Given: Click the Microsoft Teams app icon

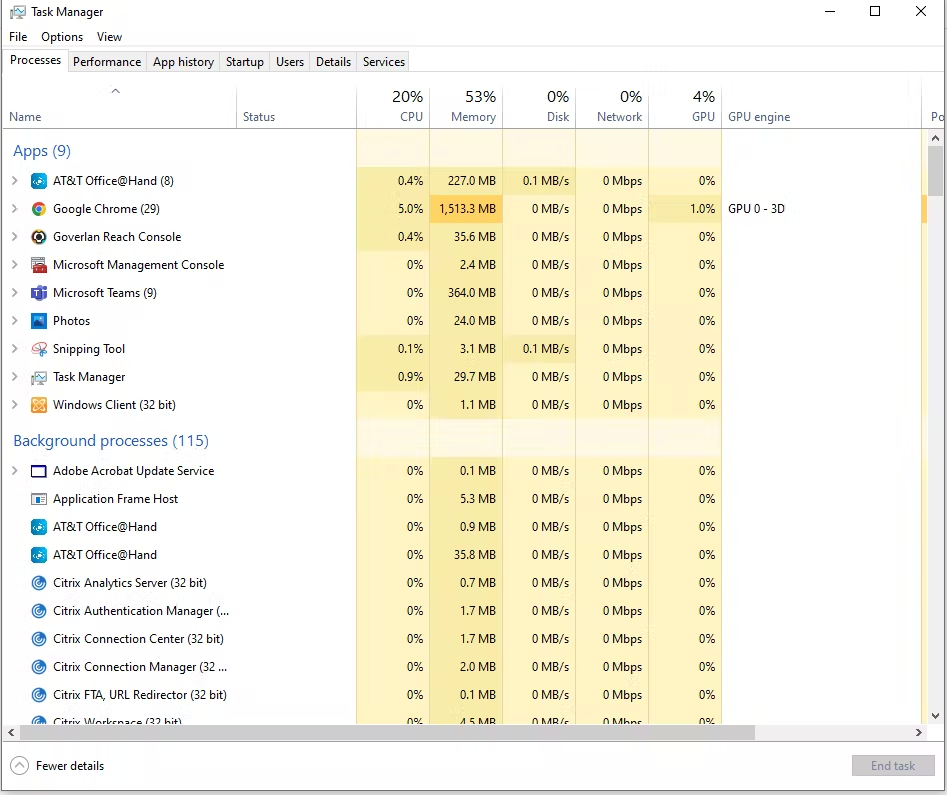Looking at the screenshot, I should pos(39,293).
